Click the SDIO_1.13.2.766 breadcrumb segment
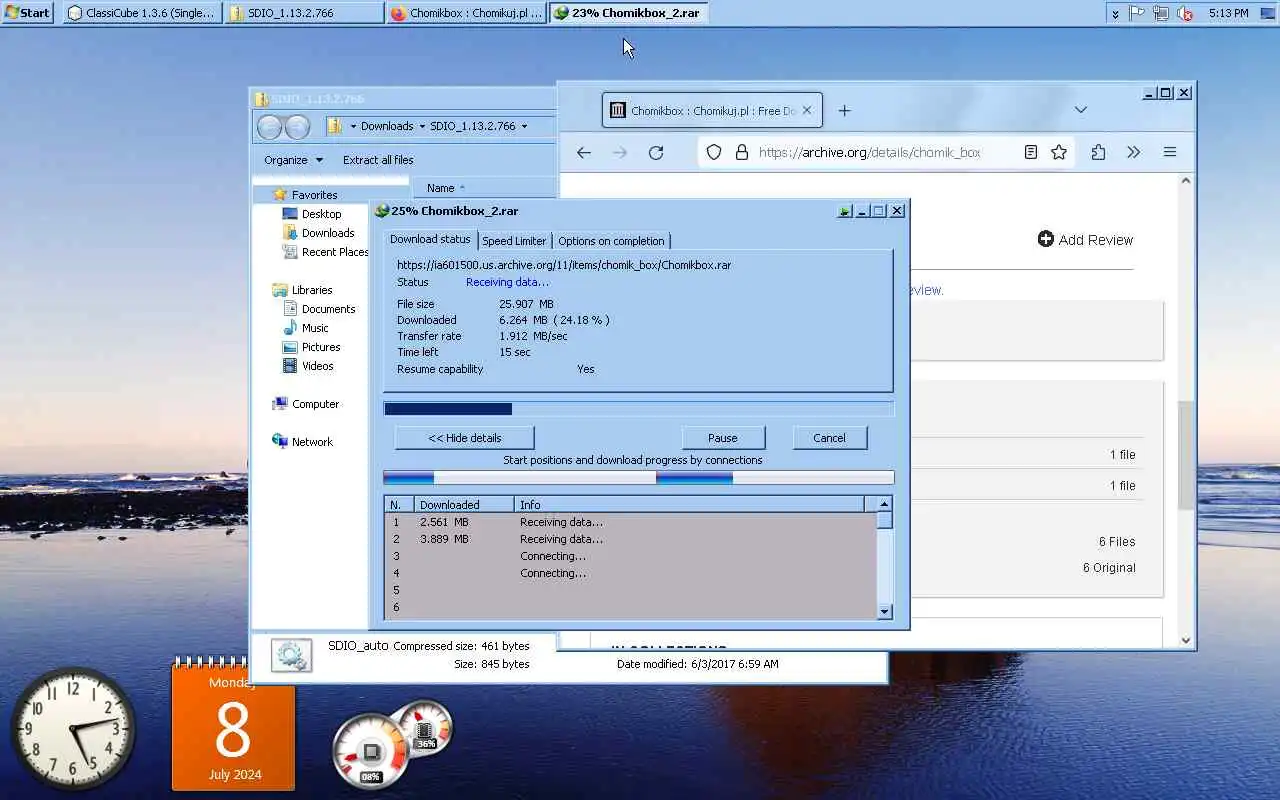This screenshot has width=1280, height=800. pyautogui.click(x=472, y=126)
